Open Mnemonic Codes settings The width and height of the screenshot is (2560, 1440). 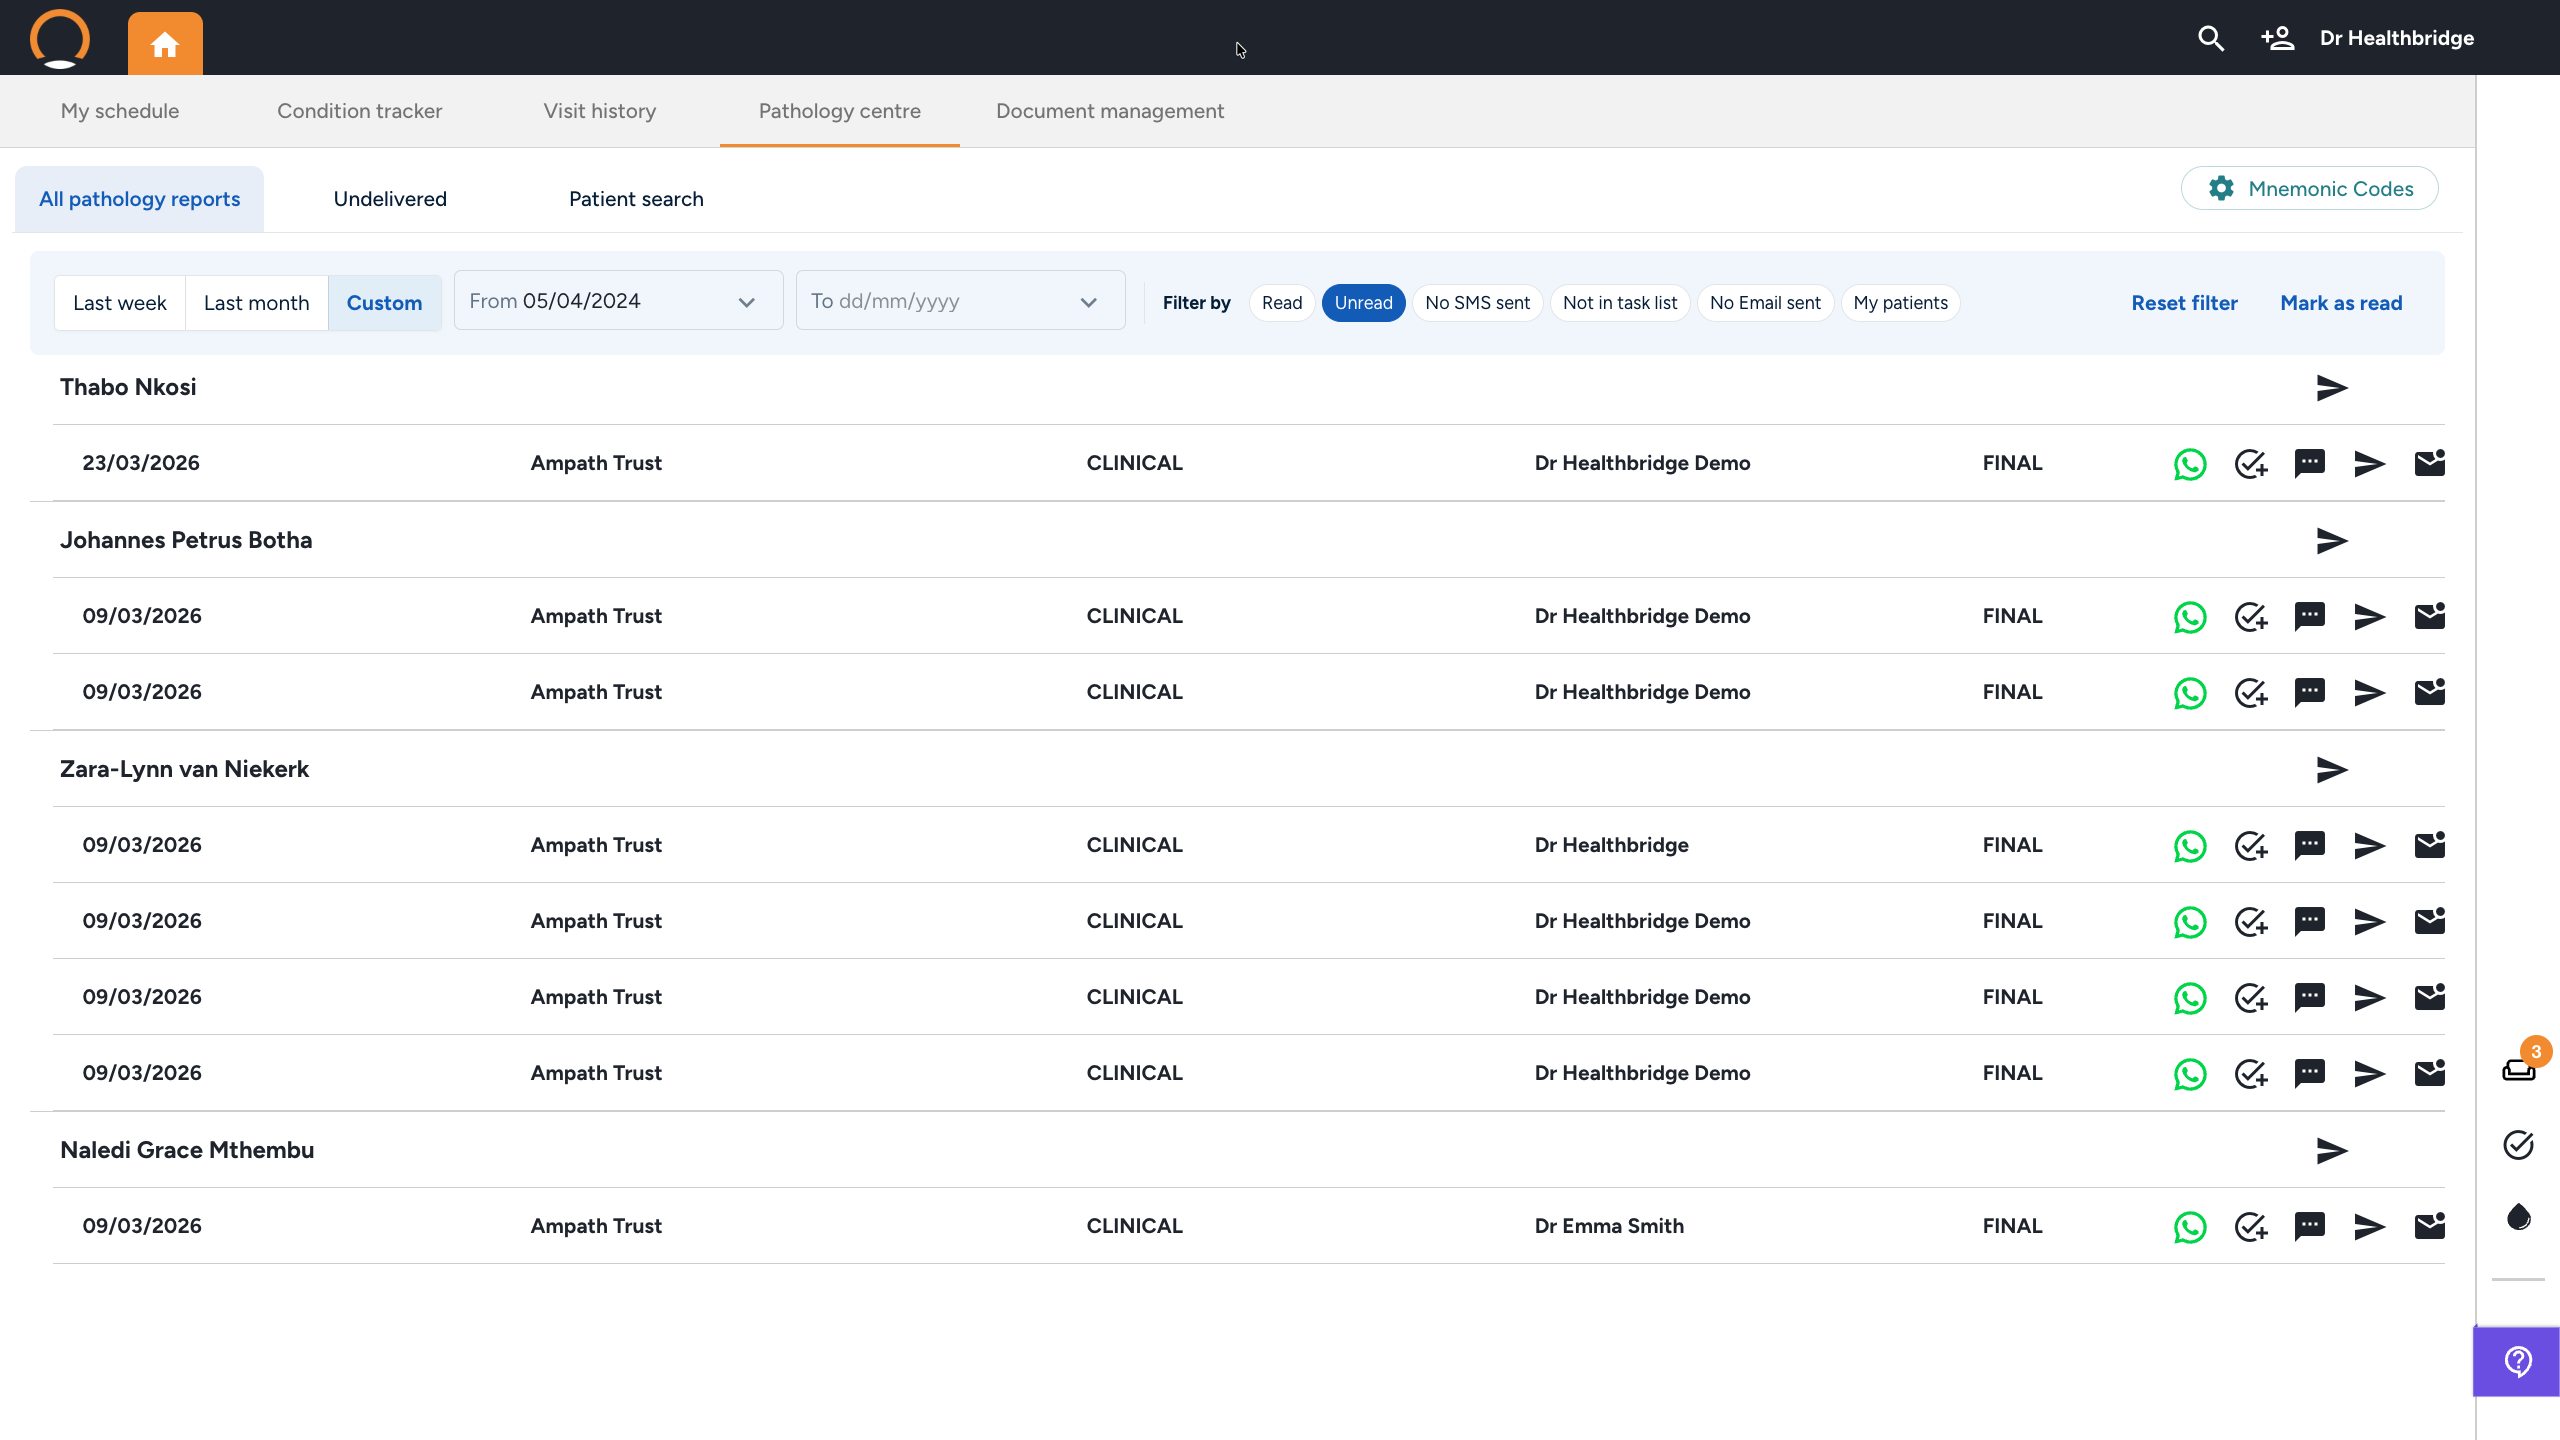click(x=2309, y=189)
